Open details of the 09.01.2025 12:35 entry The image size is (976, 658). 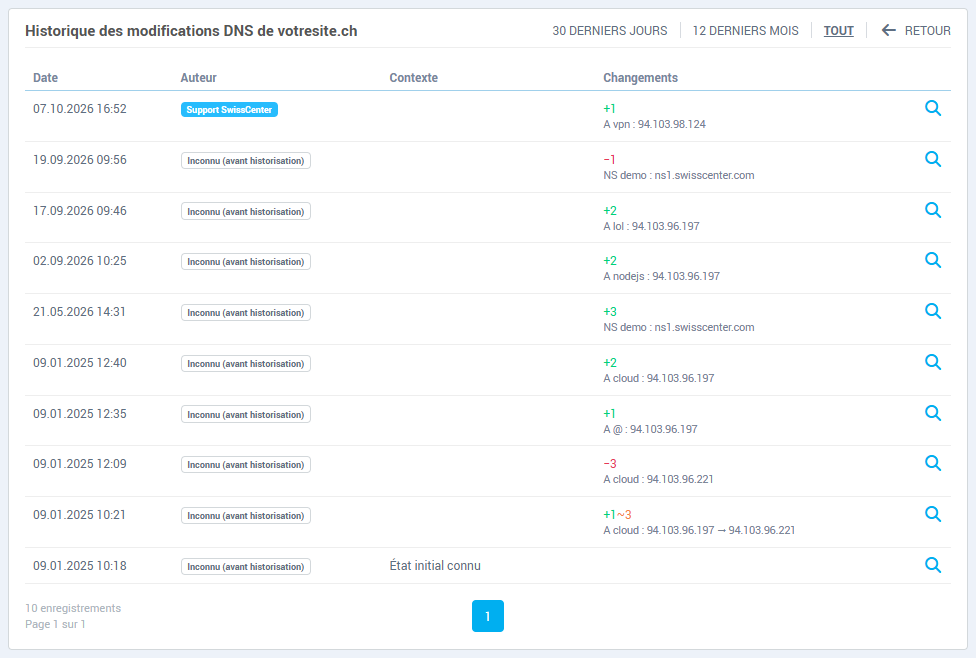click(x=932, y=413)
